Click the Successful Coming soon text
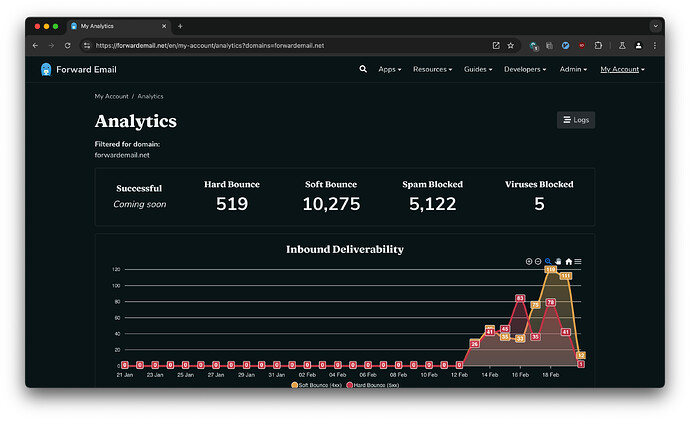690x421 pixels. click(139, 204)
